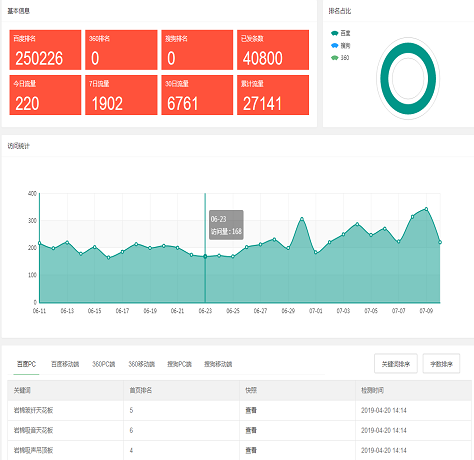Viewport: 474px width, 460px height.
Task: Click the 排名占比 panel title
Action: (x=340, y=11)
